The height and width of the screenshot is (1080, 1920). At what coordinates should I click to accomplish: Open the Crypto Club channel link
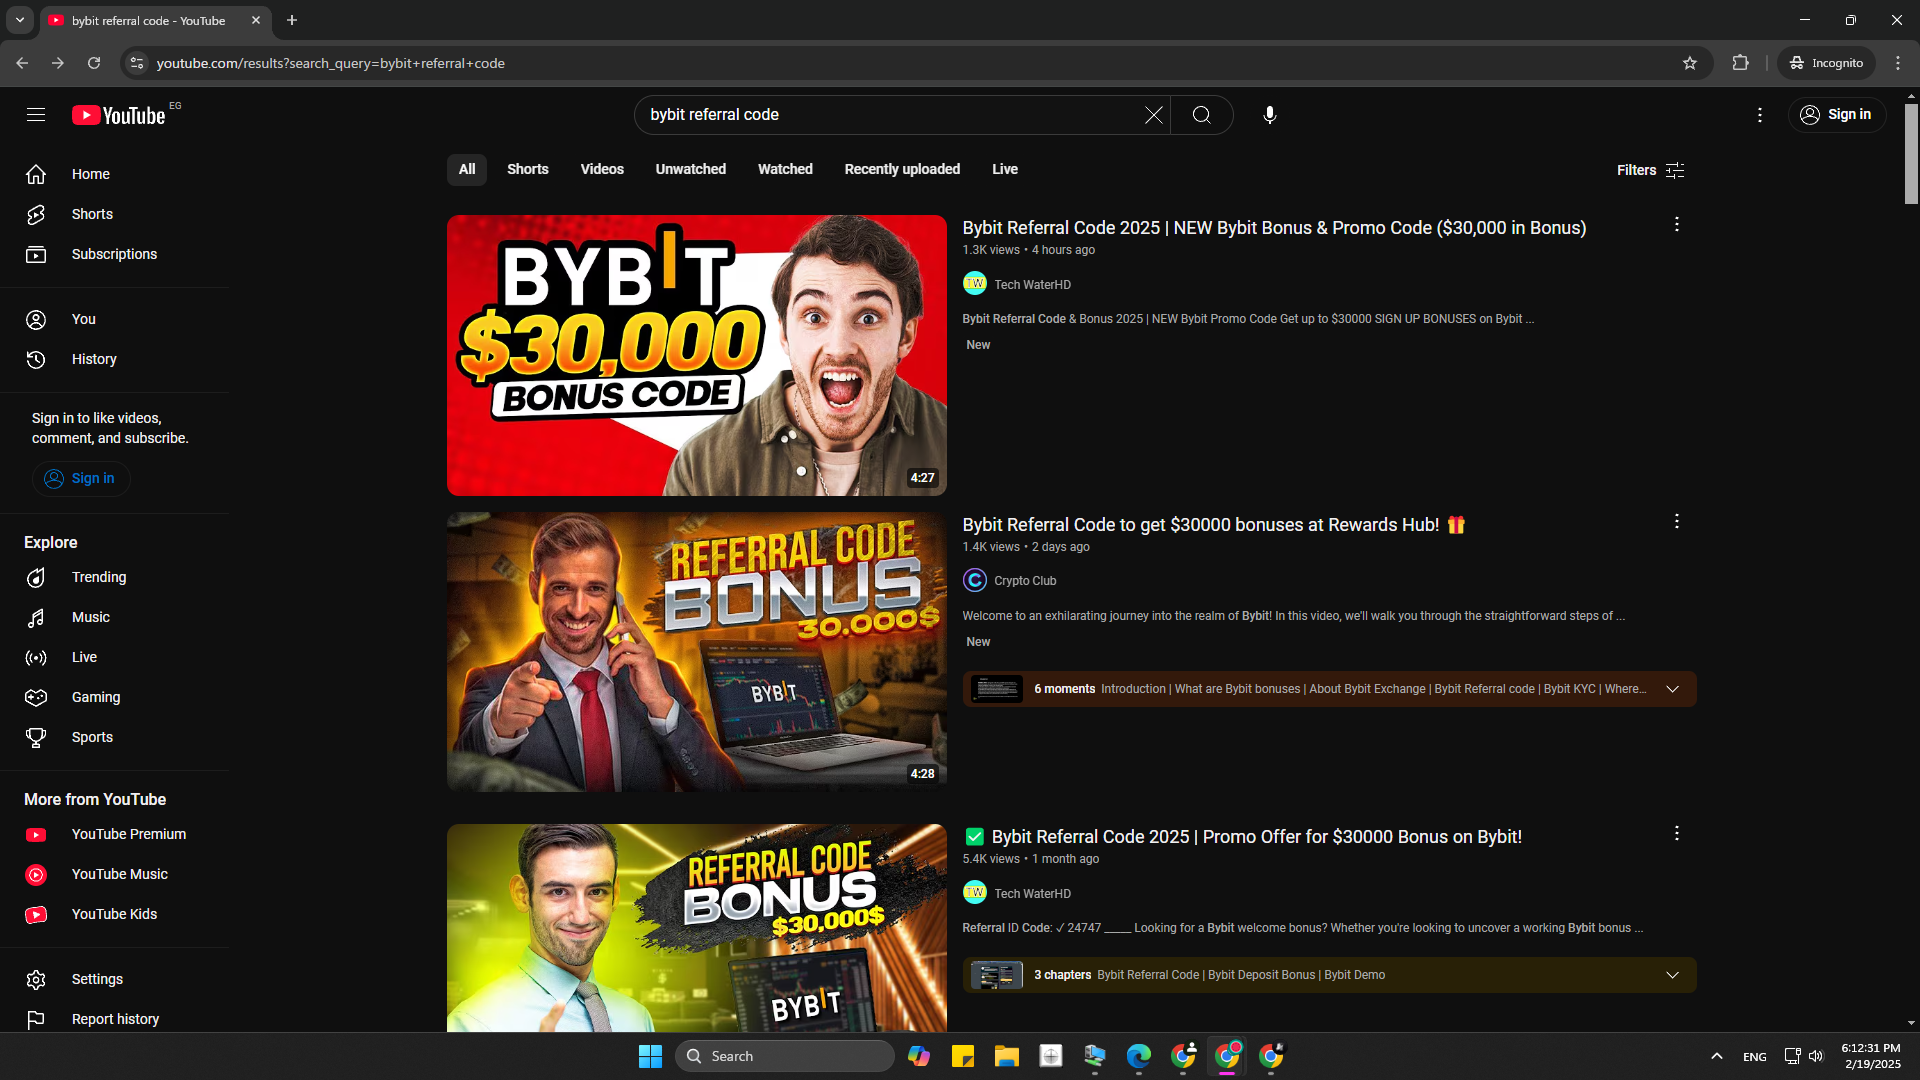tap(1024, 581)
